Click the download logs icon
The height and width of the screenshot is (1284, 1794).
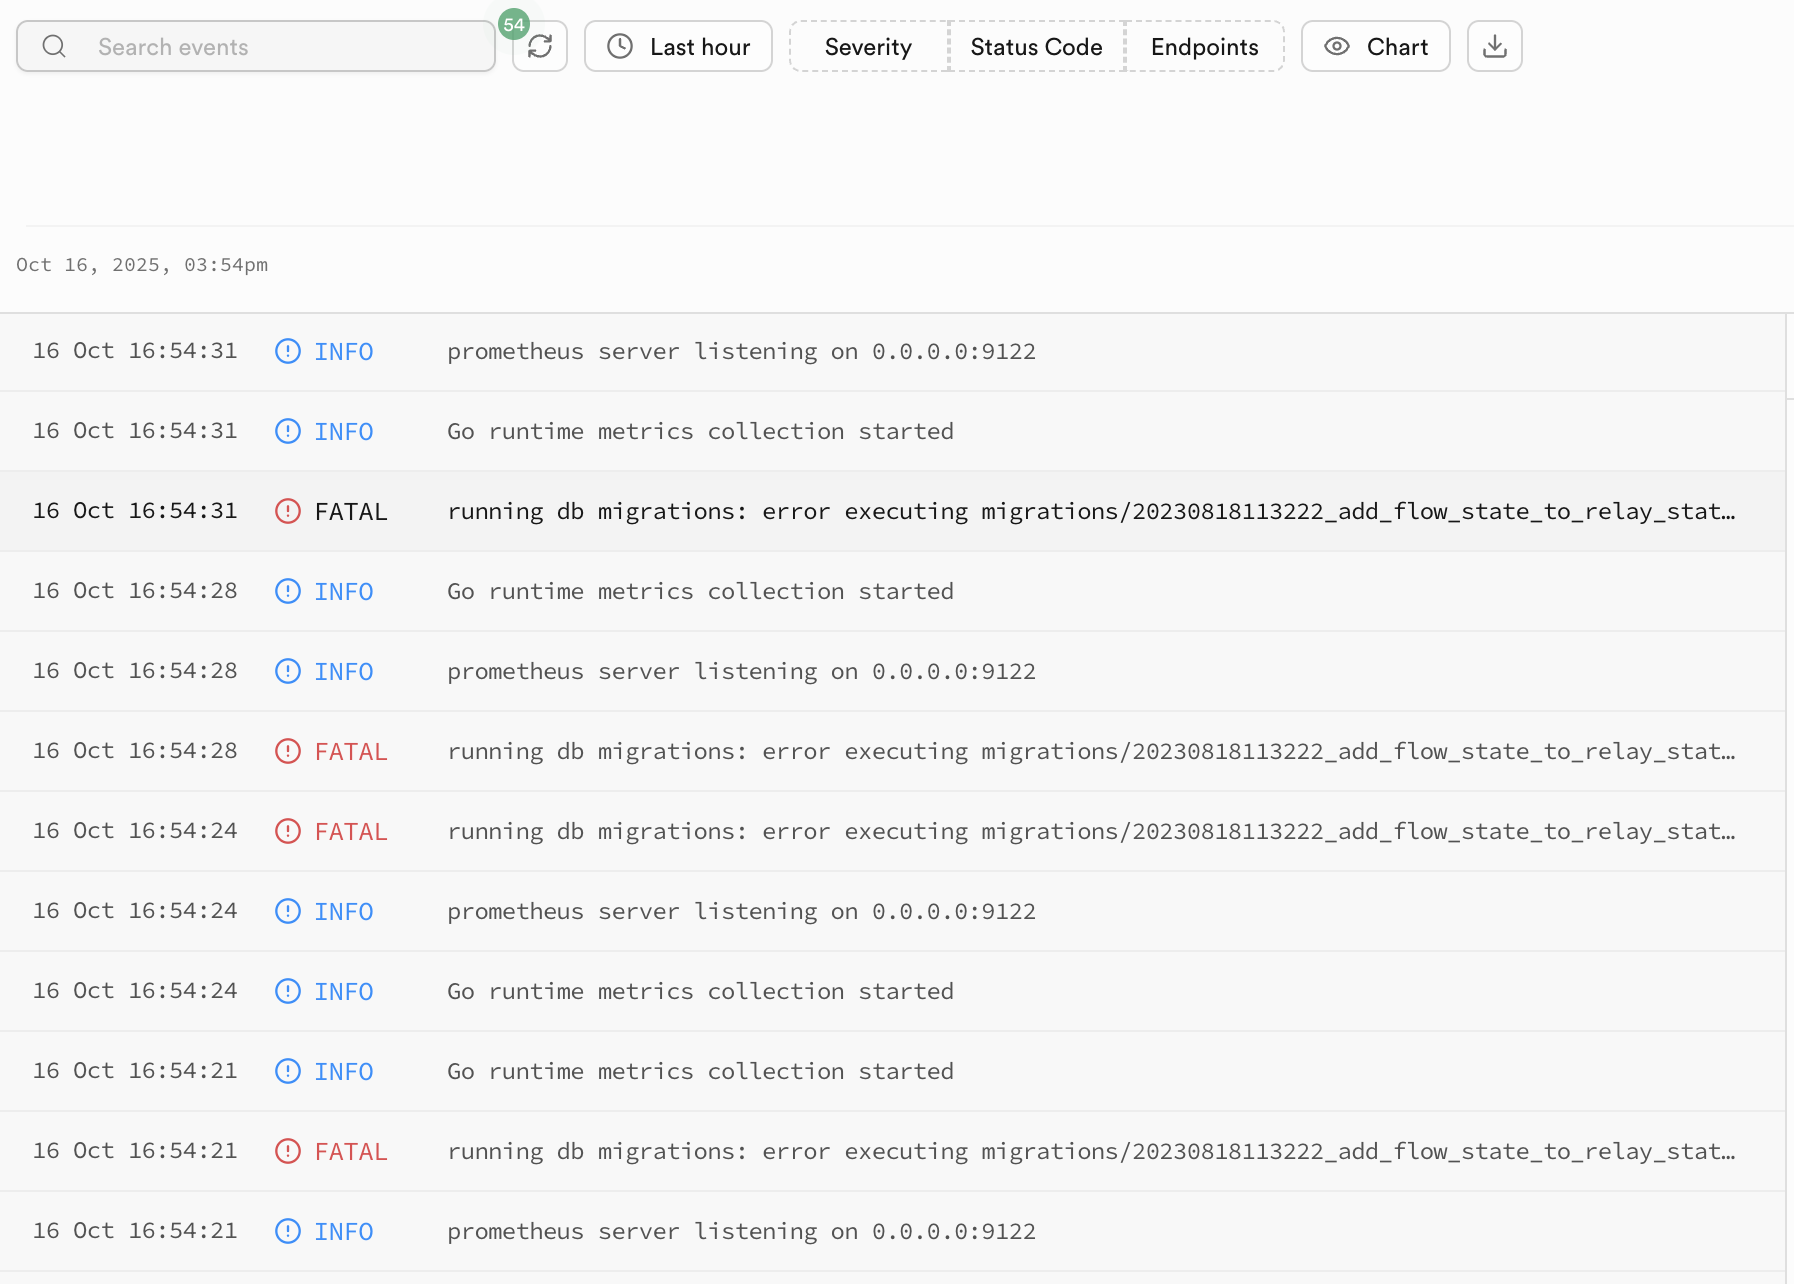(1494, 47)
